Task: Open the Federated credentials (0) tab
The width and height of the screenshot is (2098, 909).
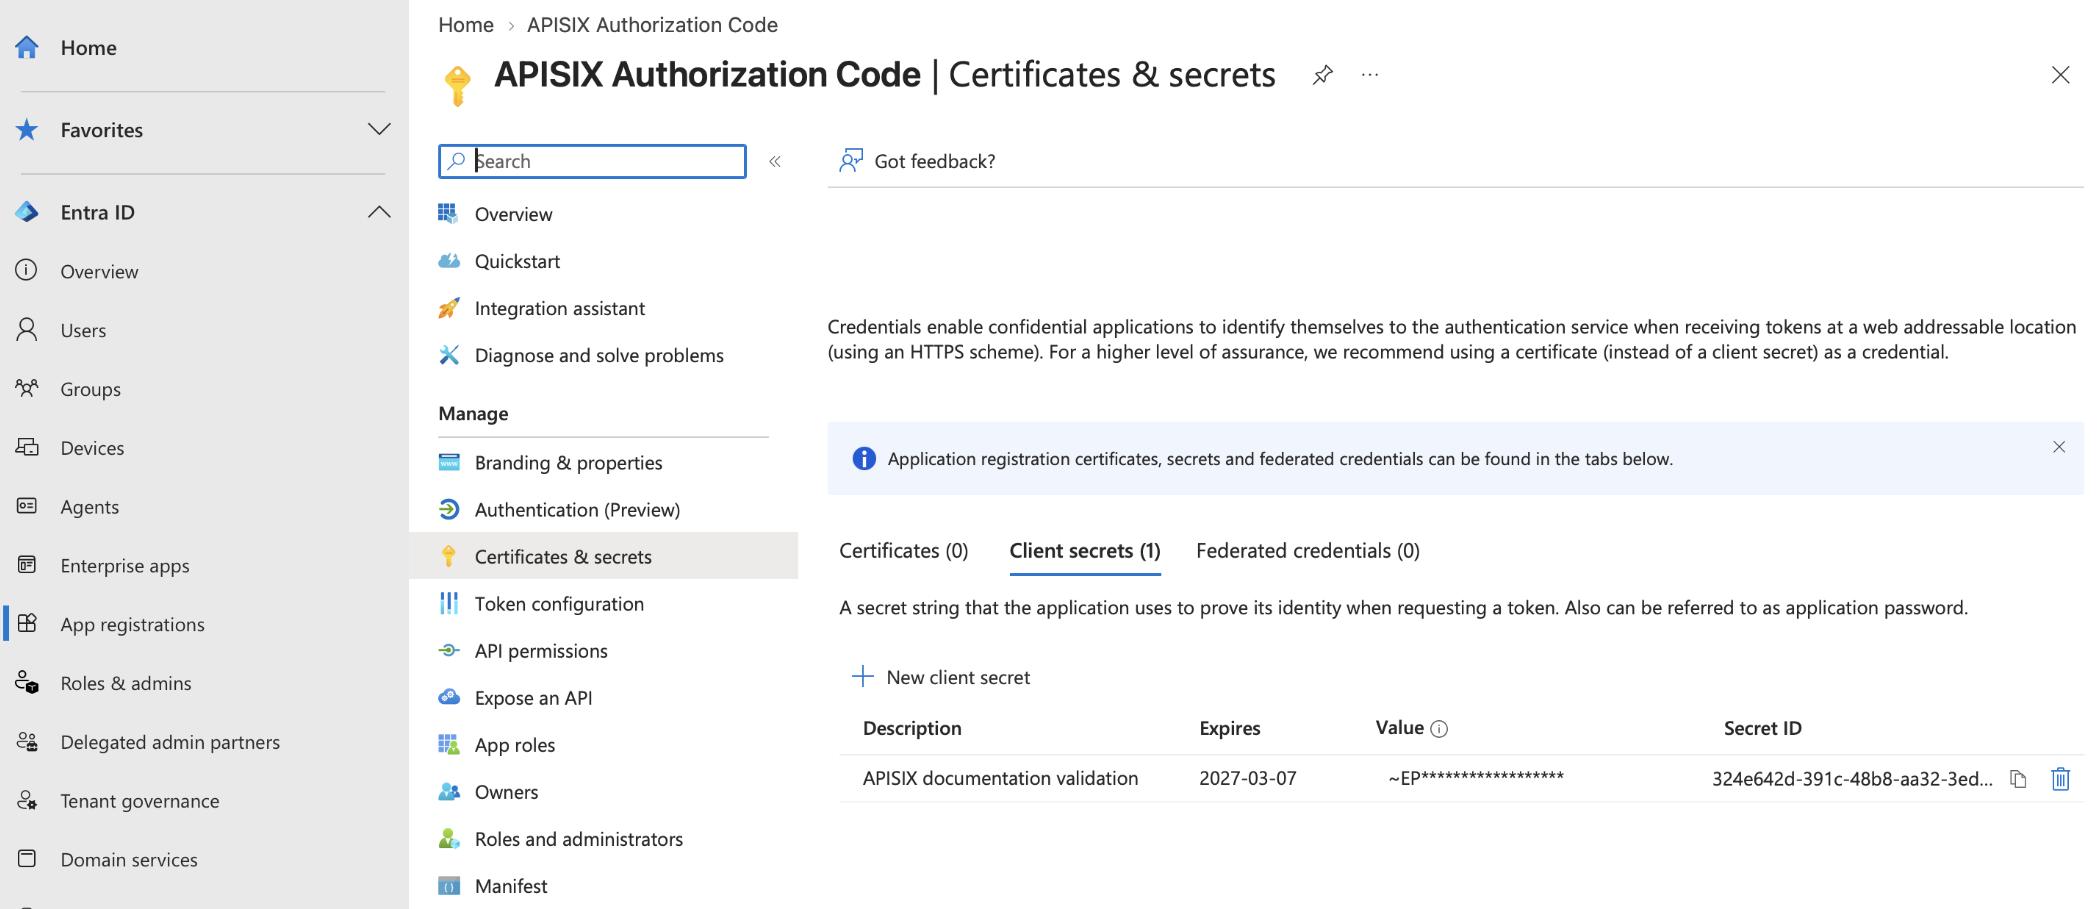Action: [x=1308, y=551]
